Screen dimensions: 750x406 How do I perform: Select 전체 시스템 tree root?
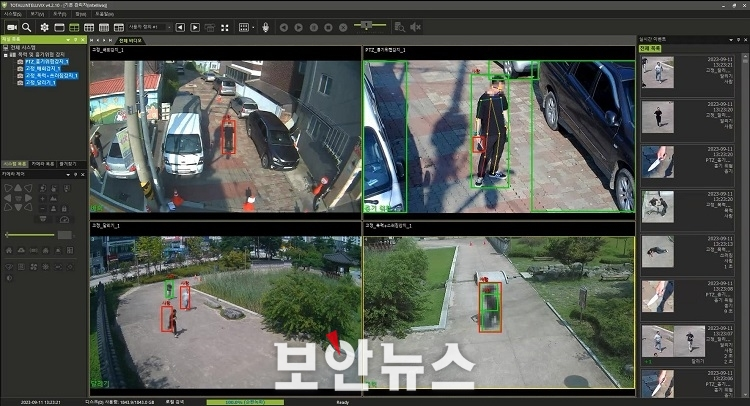click(x=23, y=48)
